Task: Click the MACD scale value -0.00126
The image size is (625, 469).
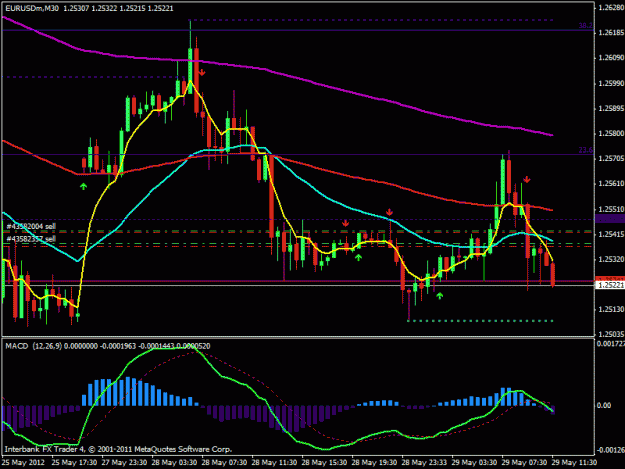Action: (x=610, y=450)
